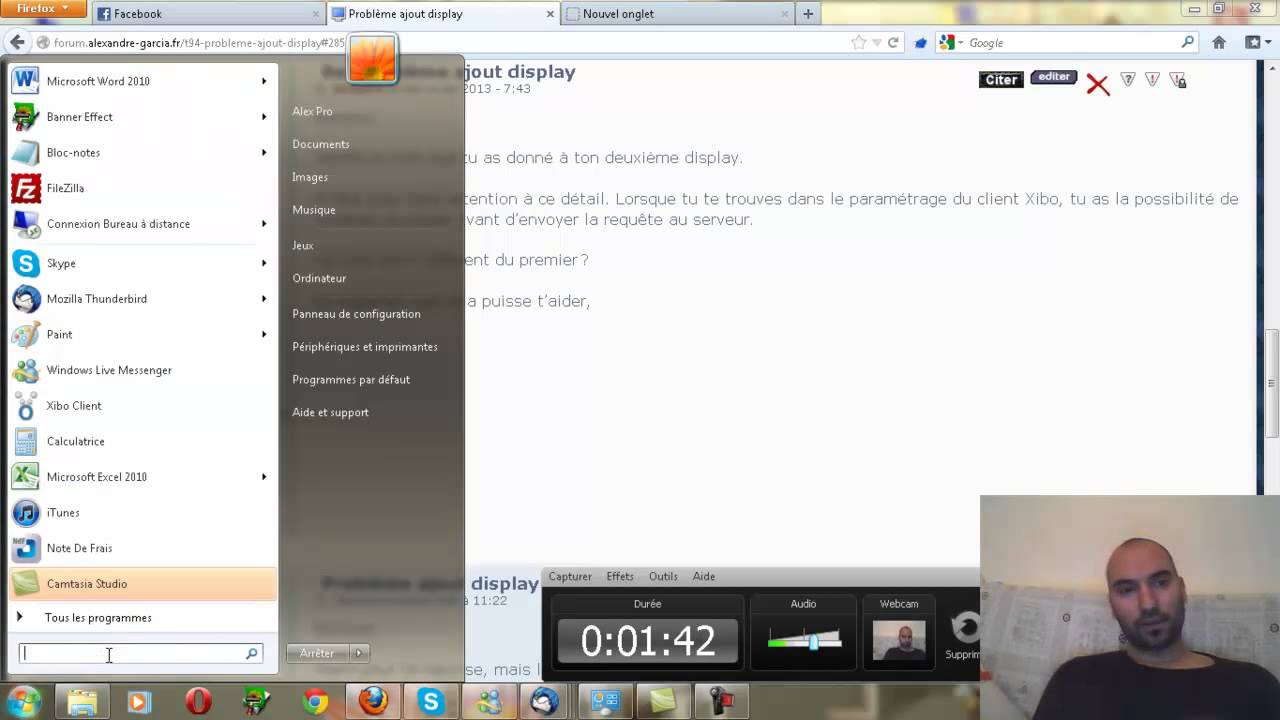Expand Microsoft Word 2010 recent files arrow
This screenshot has height=720, width=1280.
point(264,81)
